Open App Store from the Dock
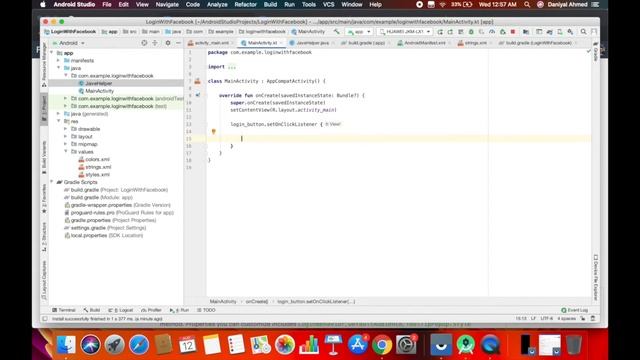Viewport: 640px width, 360px height. click(358, 345)
